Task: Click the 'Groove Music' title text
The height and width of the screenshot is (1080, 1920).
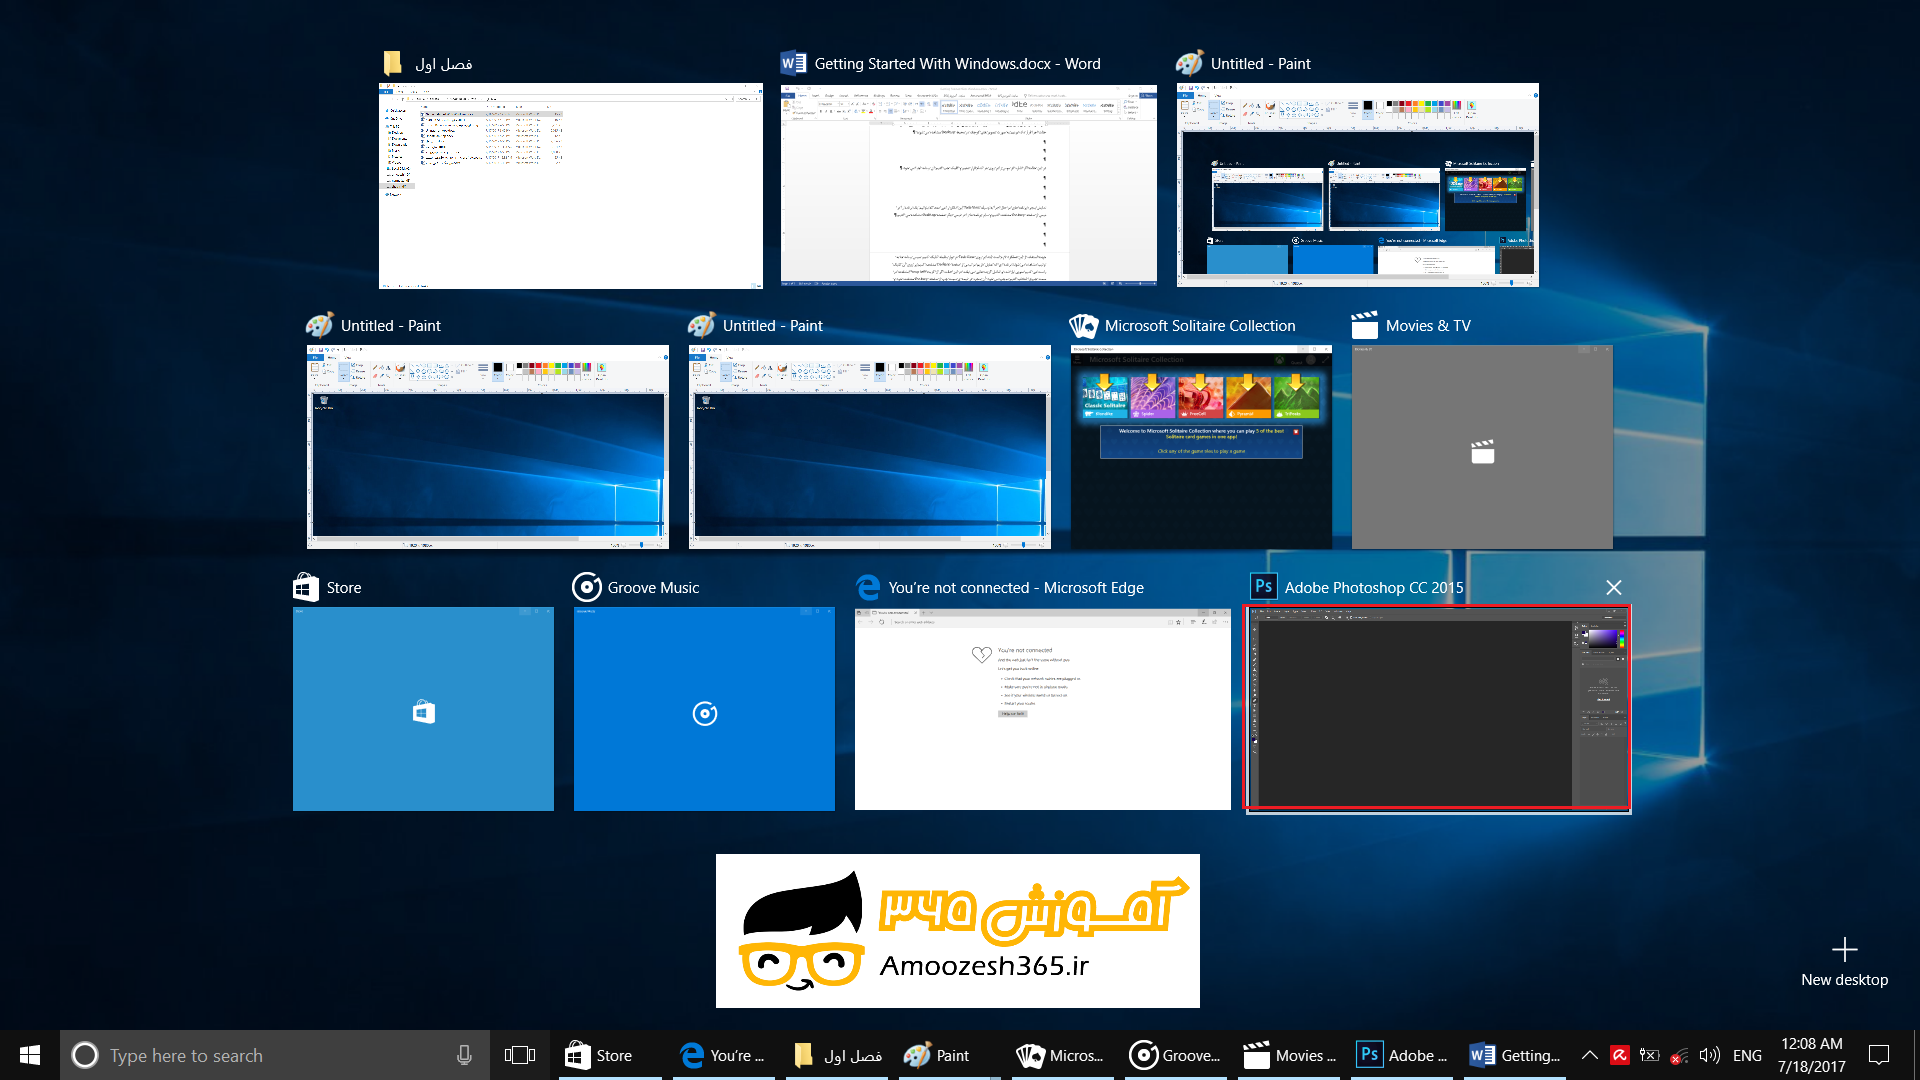Action: coord(653,588)
